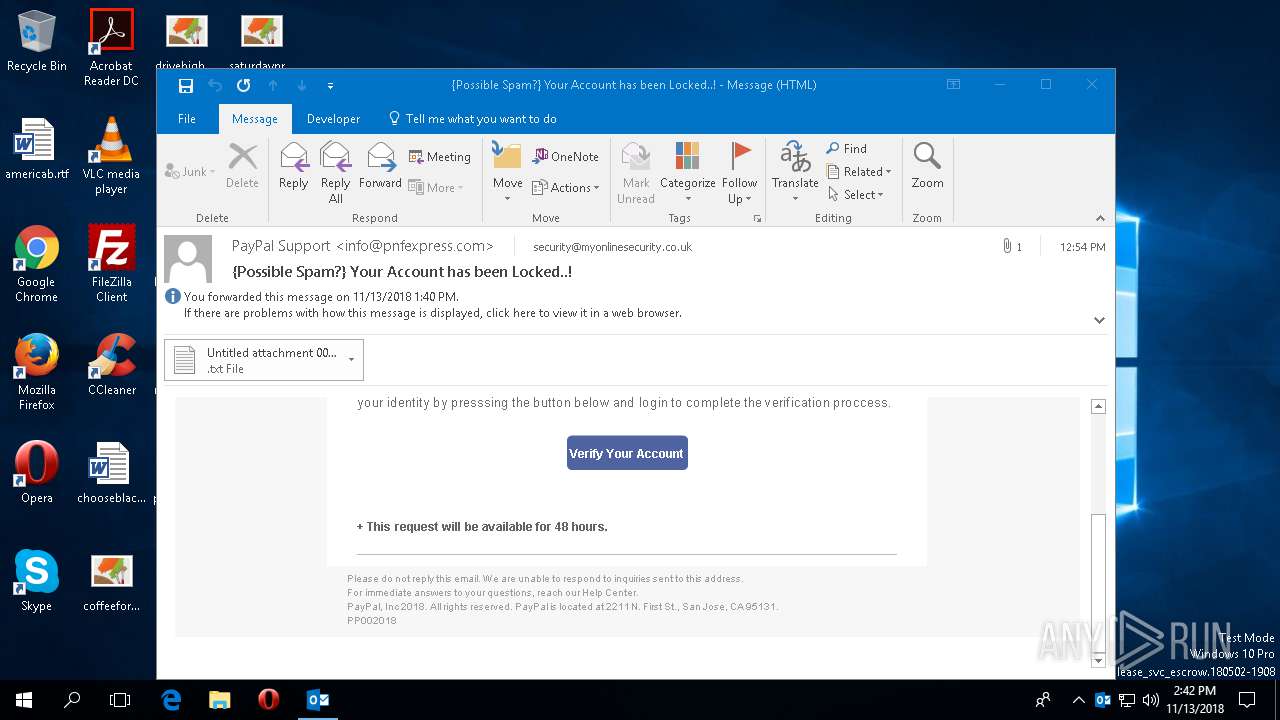
Task: Click the forwarded message info bar
Action: click(321, 297)
